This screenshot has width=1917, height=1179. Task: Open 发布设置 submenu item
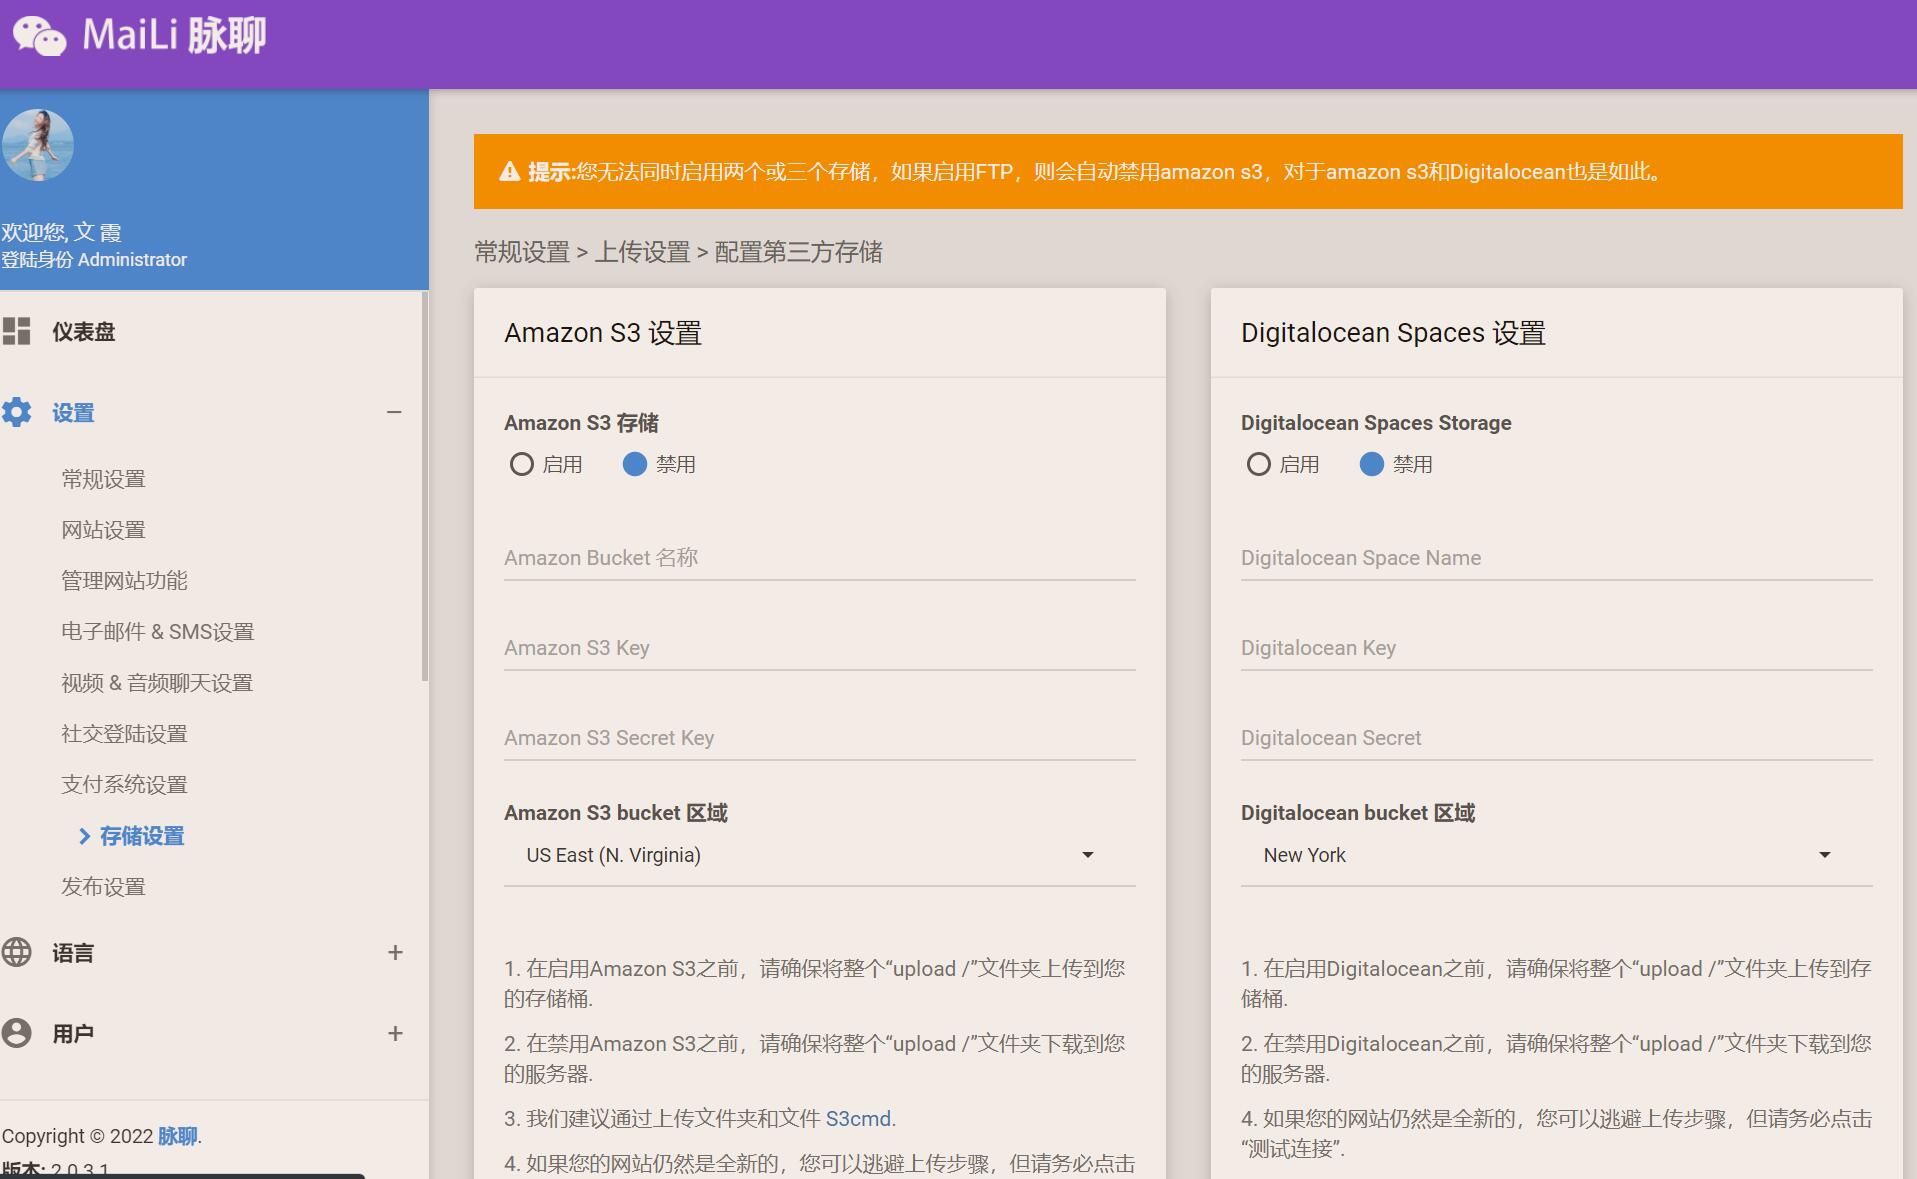[x=104, y=887]
